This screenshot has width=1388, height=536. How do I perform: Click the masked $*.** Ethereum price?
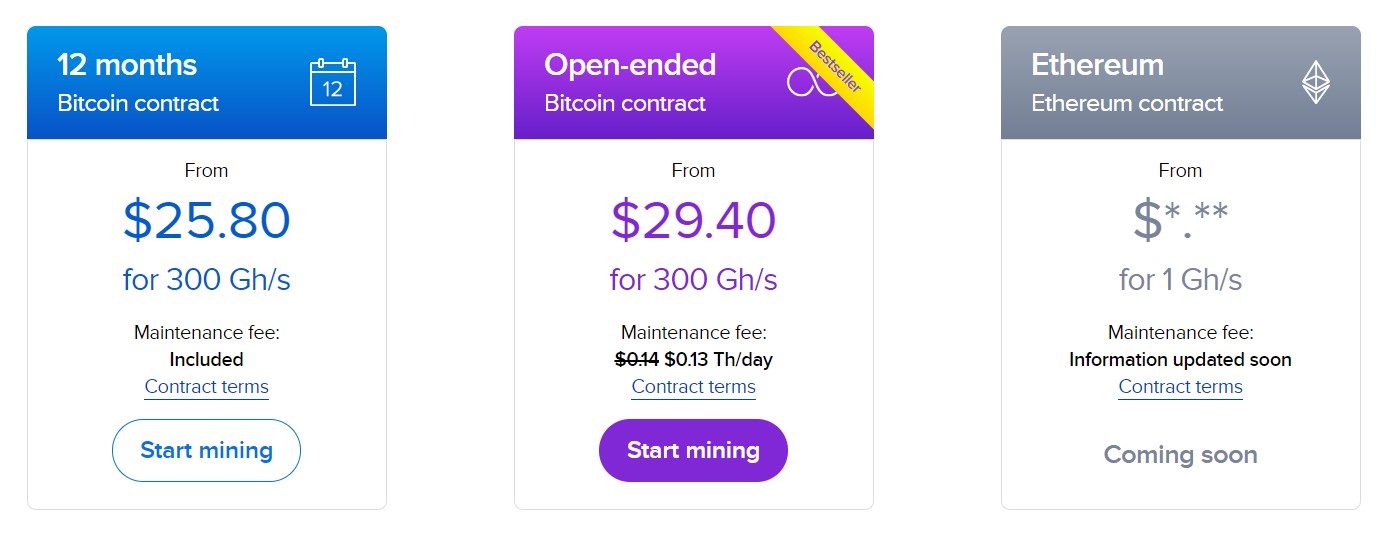click(1181, 221)
